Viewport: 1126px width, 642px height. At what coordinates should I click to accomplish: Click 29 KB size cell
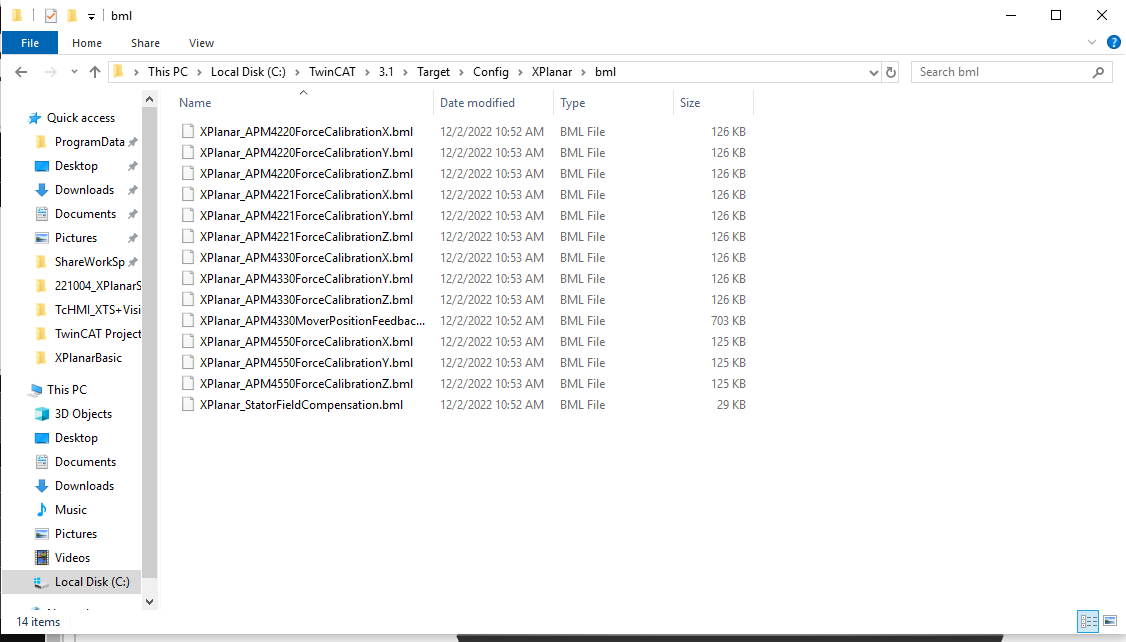tap(731, 405)
